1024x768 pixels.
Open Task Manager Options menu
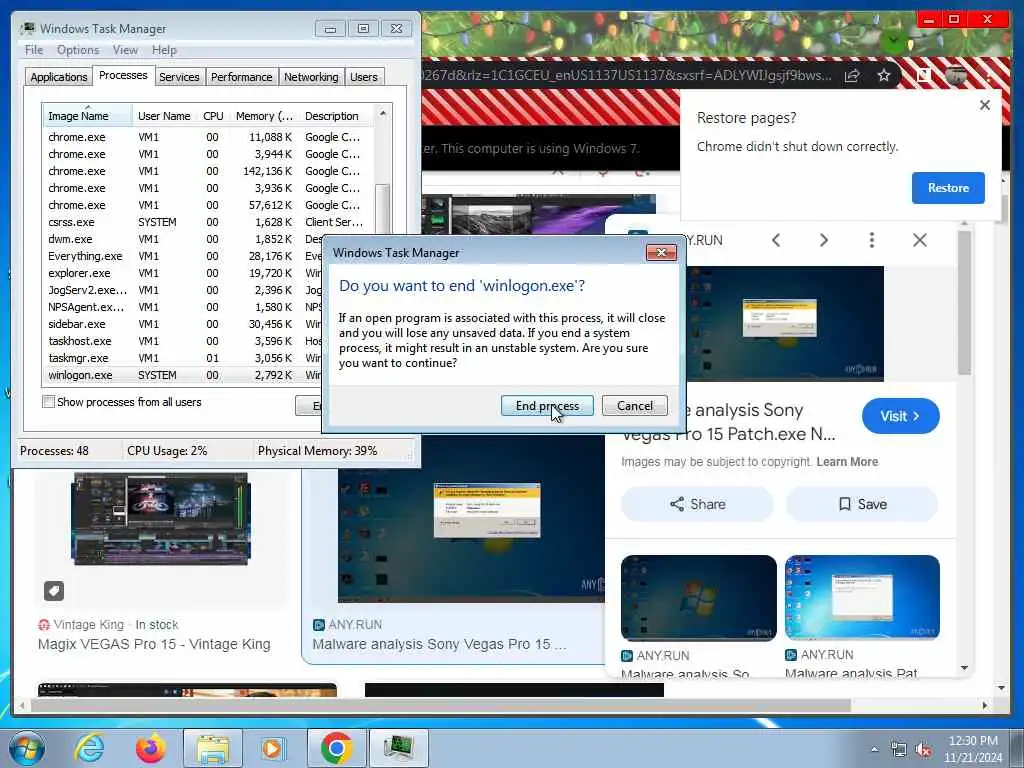click(78, 50)
